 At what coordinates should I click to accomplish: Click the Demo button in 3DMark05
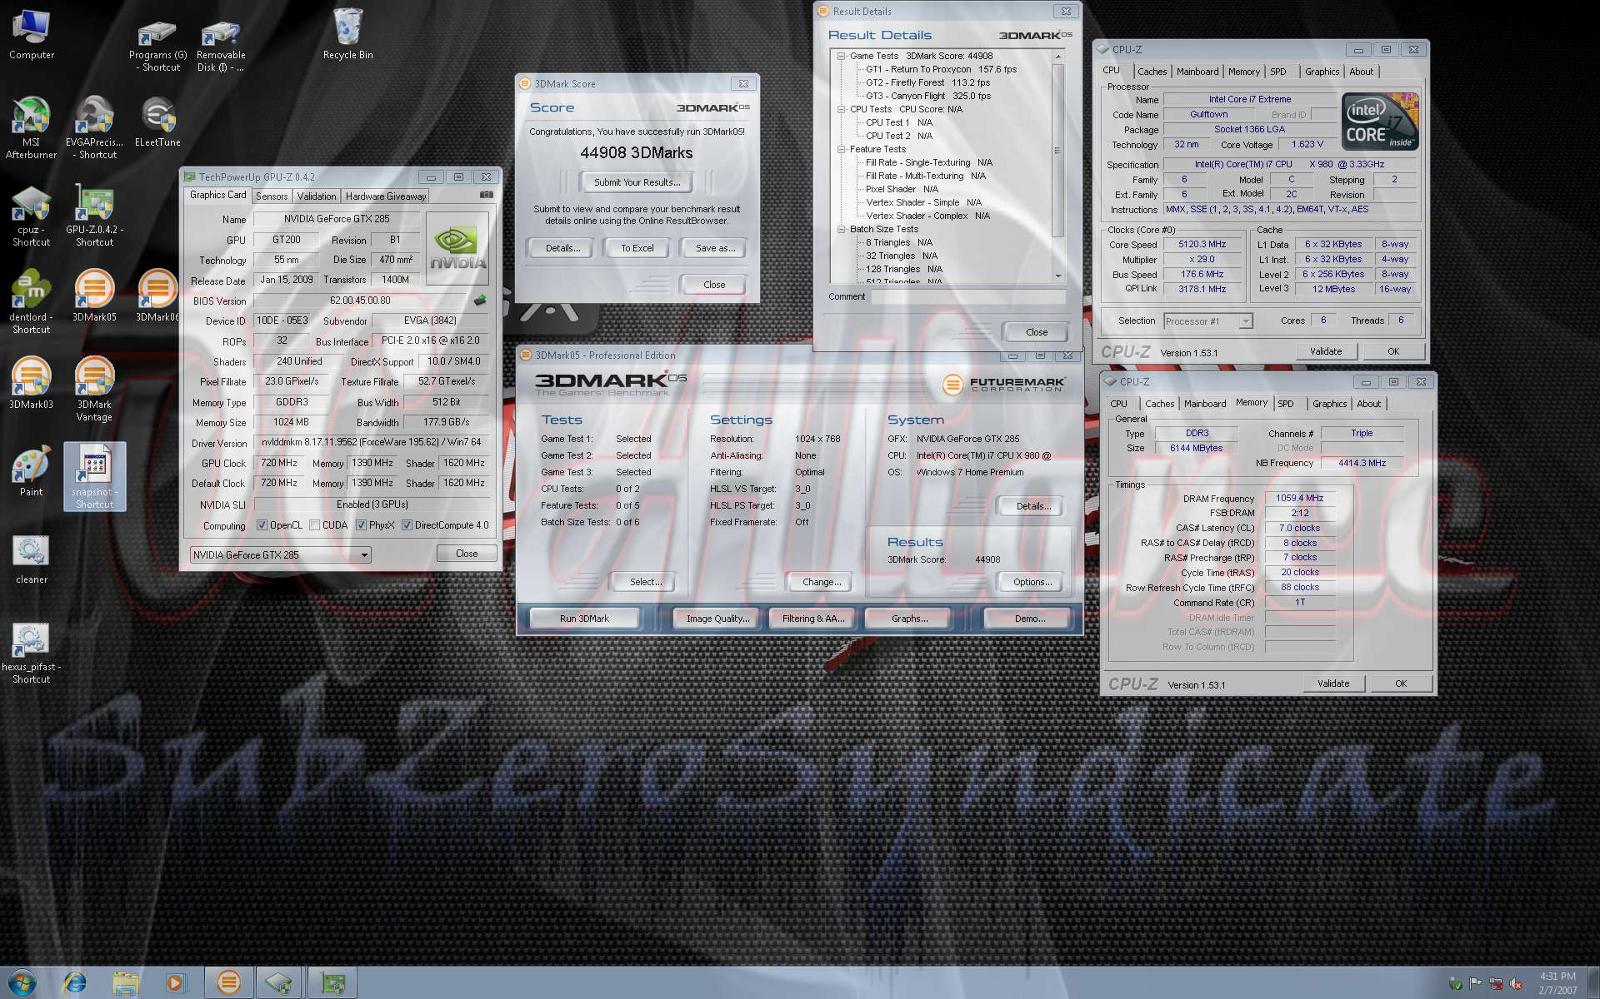[x=1029, y=619]
